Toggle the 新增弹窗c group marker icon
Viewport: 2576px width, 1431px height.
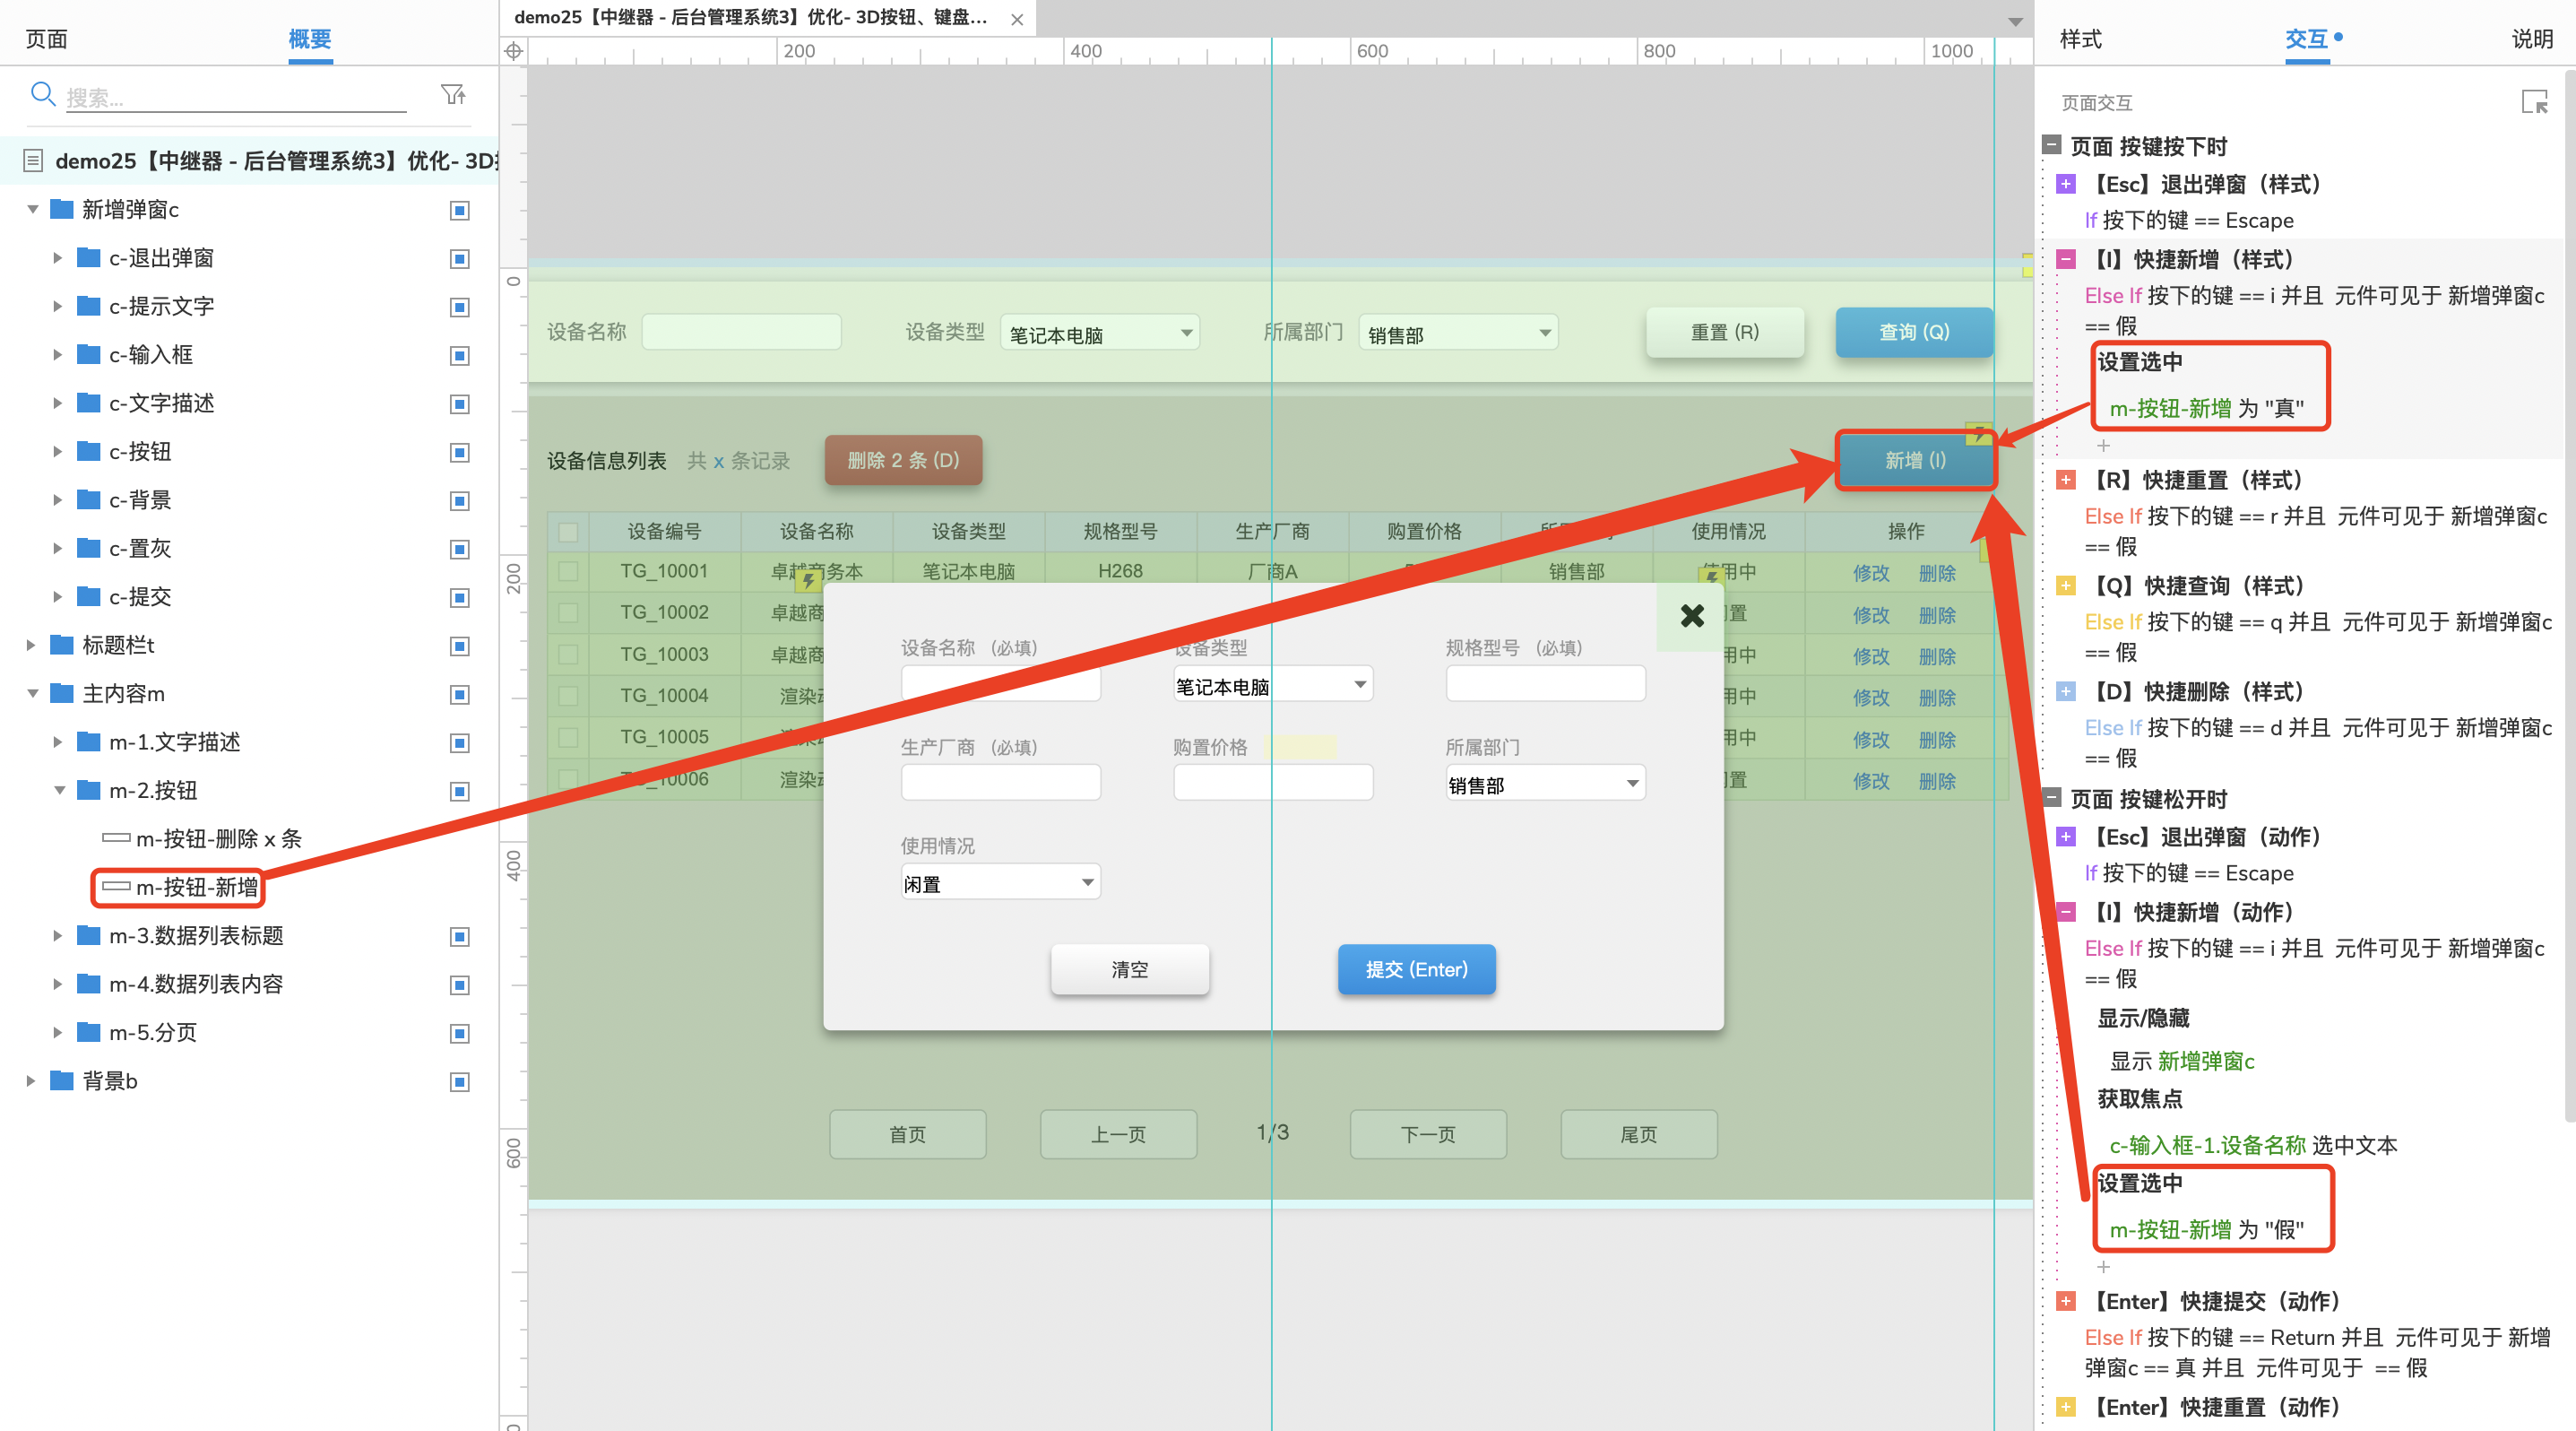(459, 210)
